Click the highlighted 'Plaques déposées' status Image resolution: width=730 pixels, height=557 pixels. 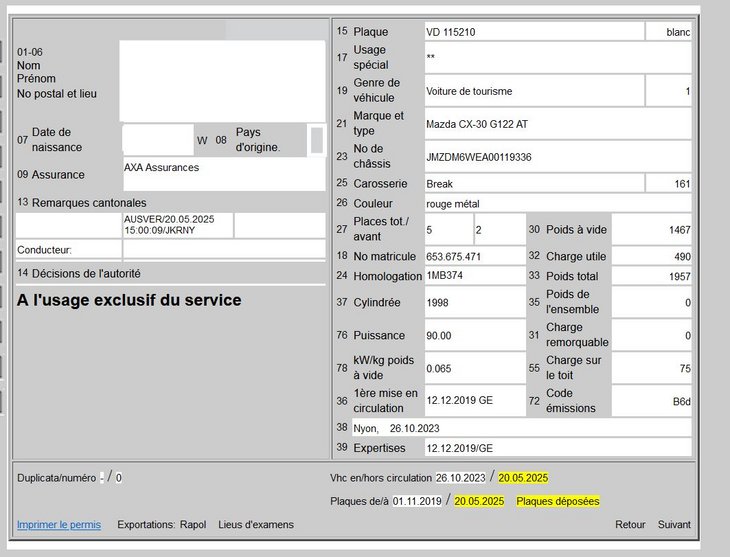(557, 501)
